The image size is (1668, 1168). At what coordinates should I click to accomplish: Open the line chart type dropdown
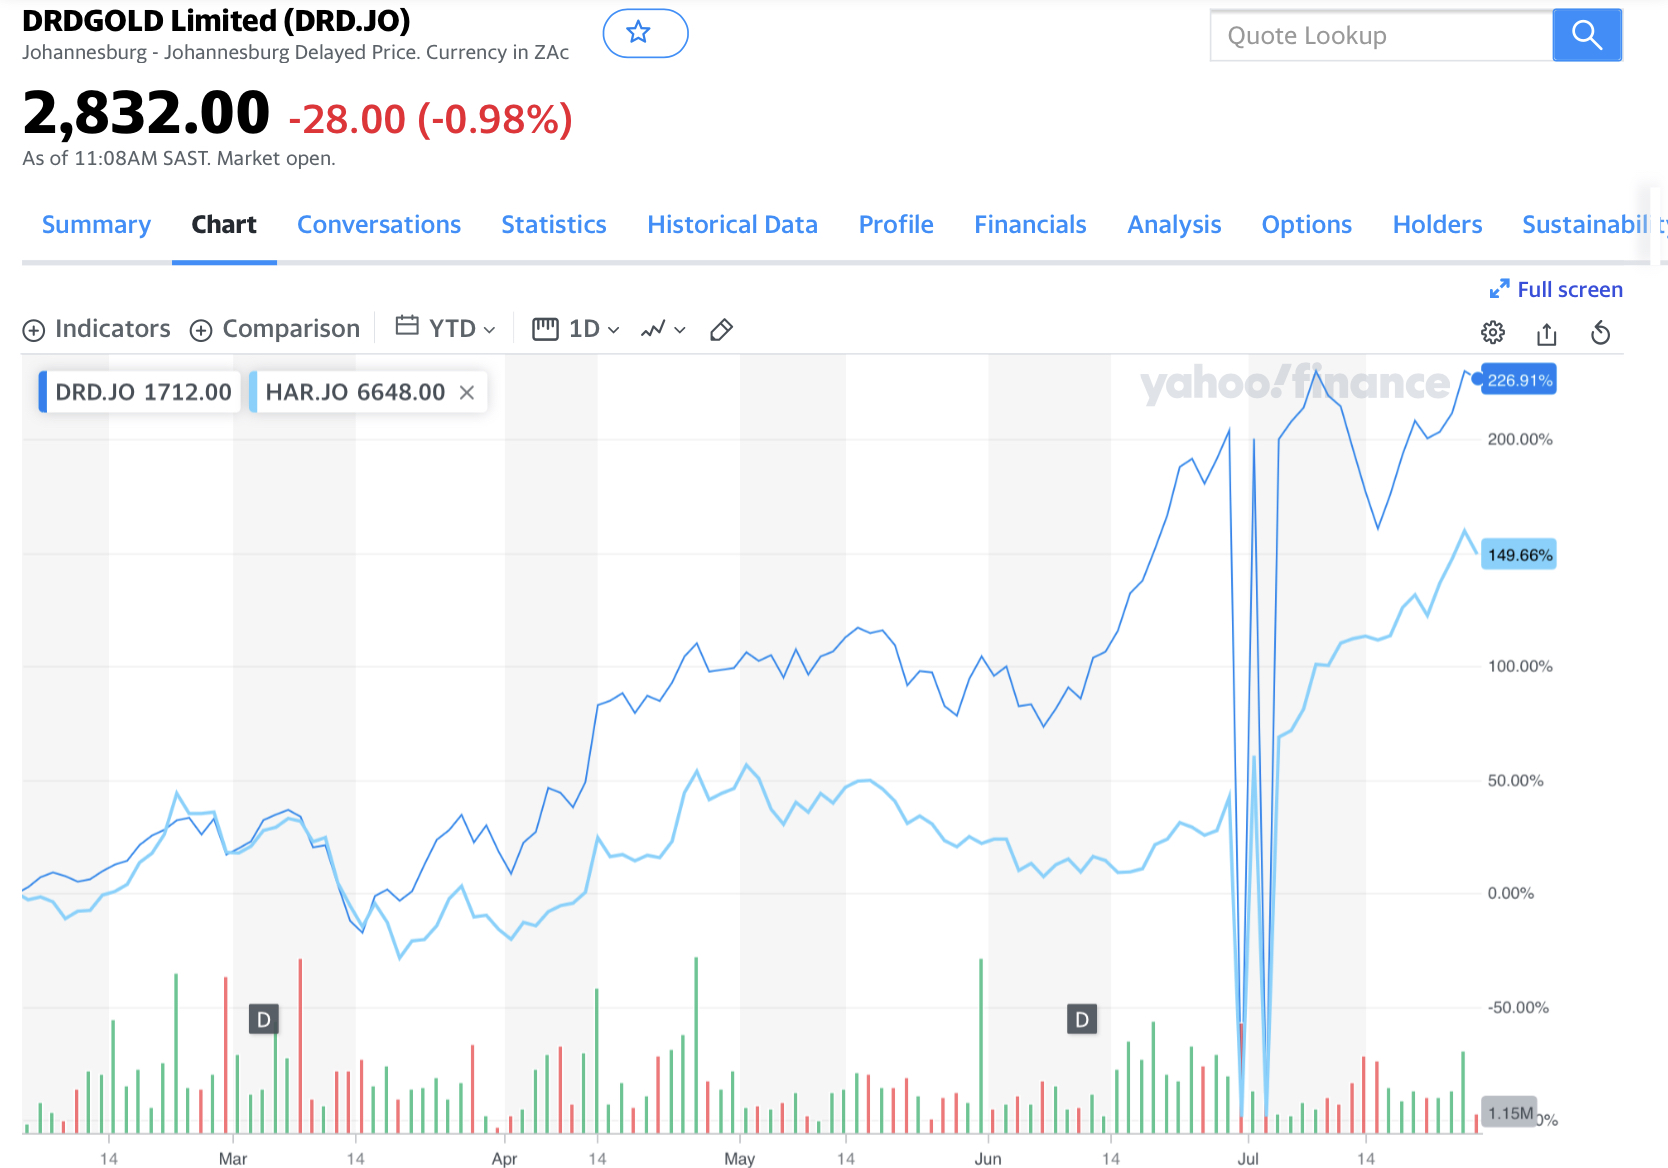663,329
